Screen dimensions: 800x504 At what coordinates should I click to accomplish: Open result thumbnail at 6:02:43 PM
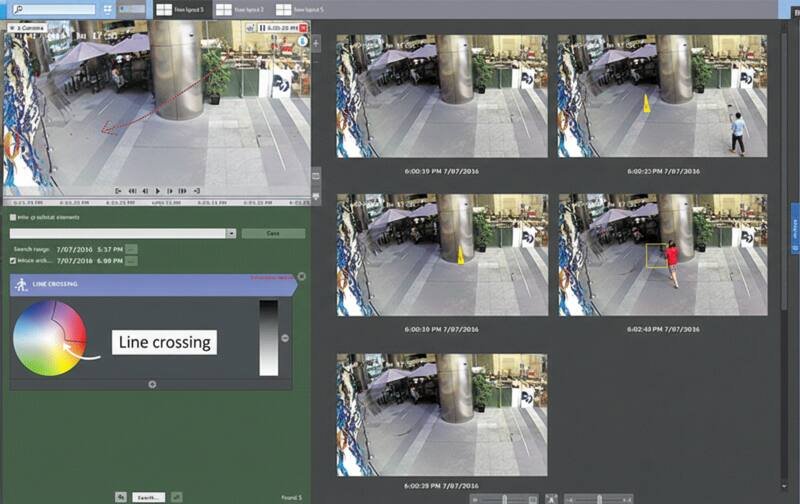(x=663, y=255)
